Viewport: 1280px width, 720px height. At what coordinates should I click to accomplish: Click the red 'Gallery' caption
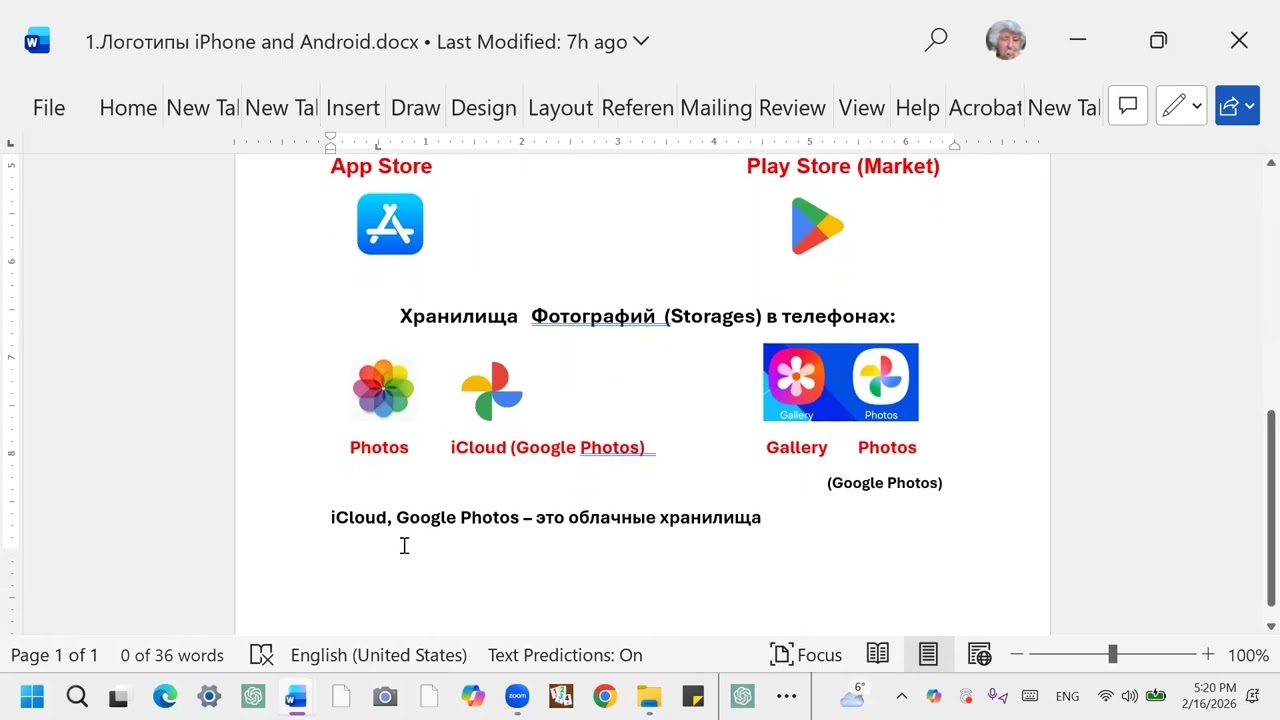point(797,447)
